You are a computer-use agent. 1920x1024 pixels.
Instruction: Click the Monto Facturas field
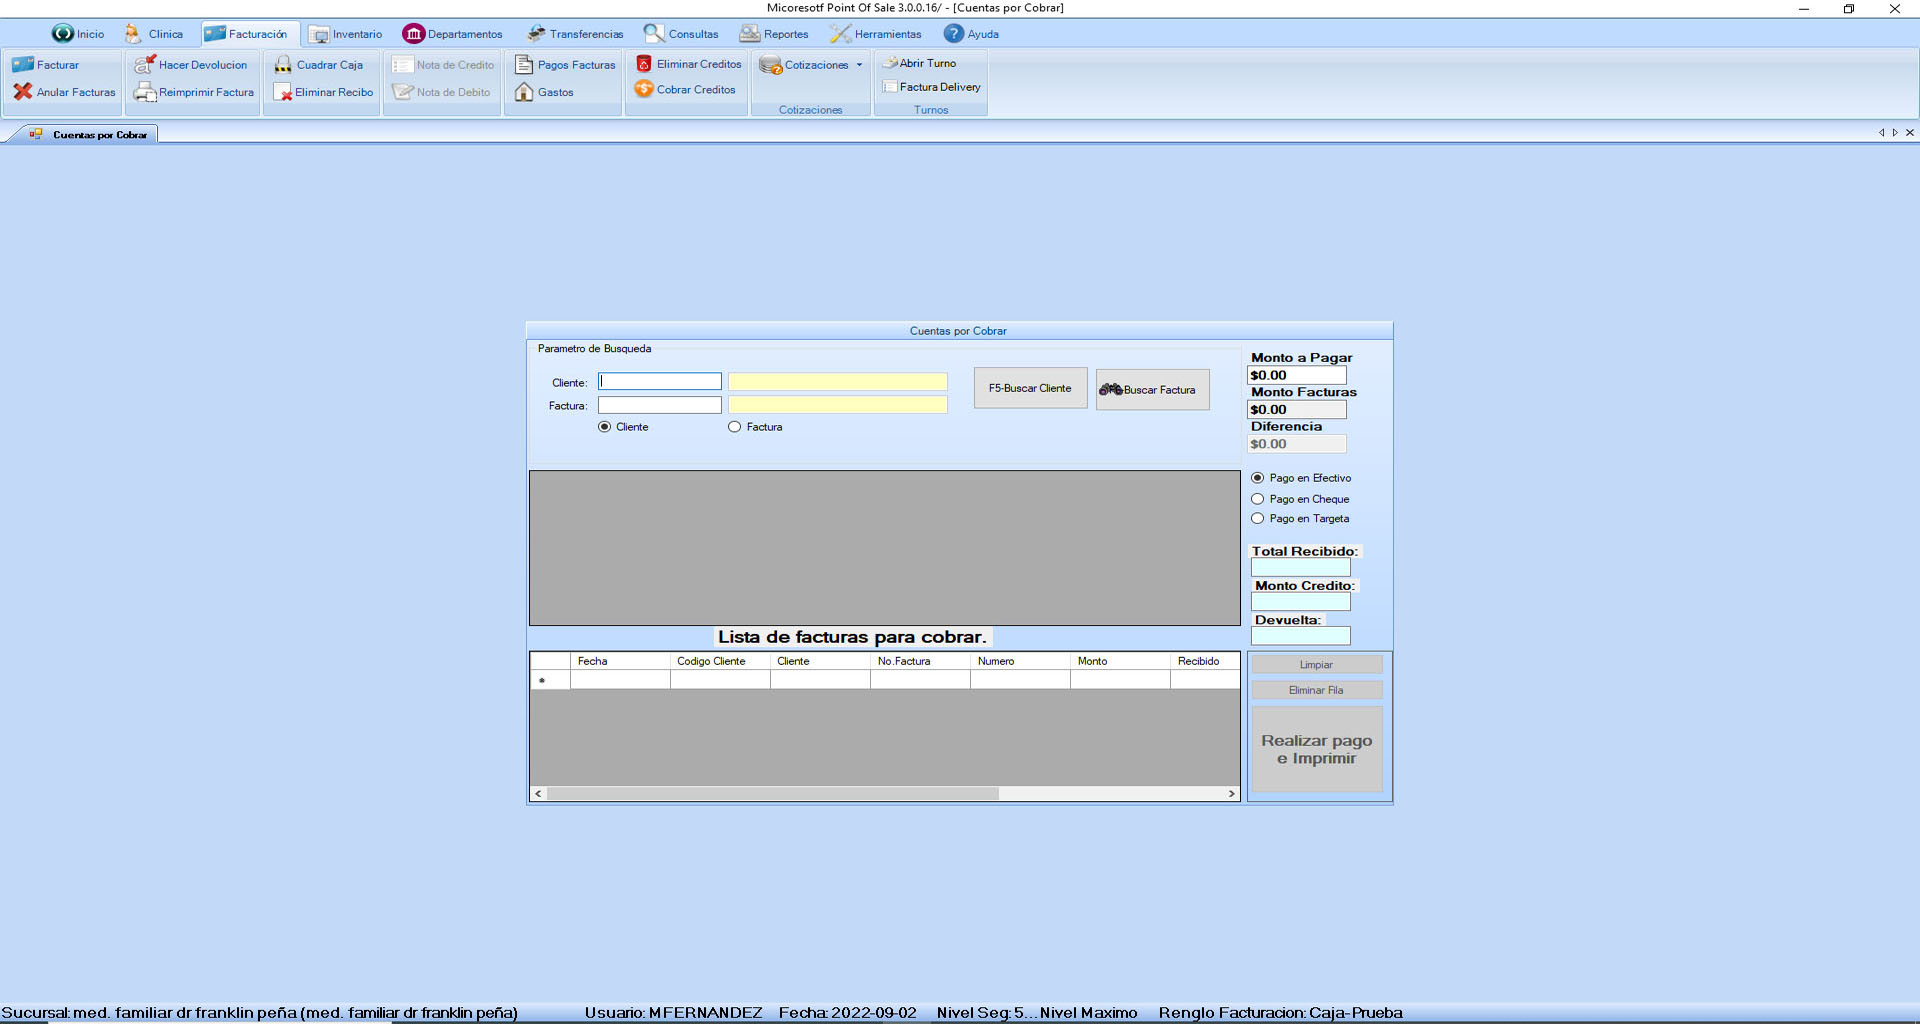(x=1297, y=410)
